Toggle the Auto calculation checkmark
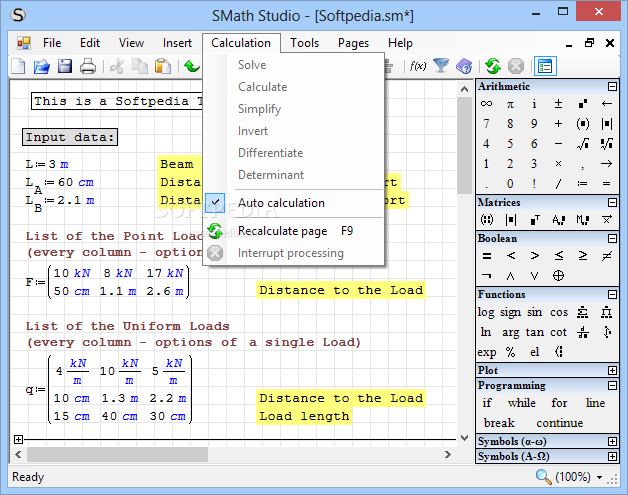This screenshot has width=628, height=495. click(x=215, y=203)
